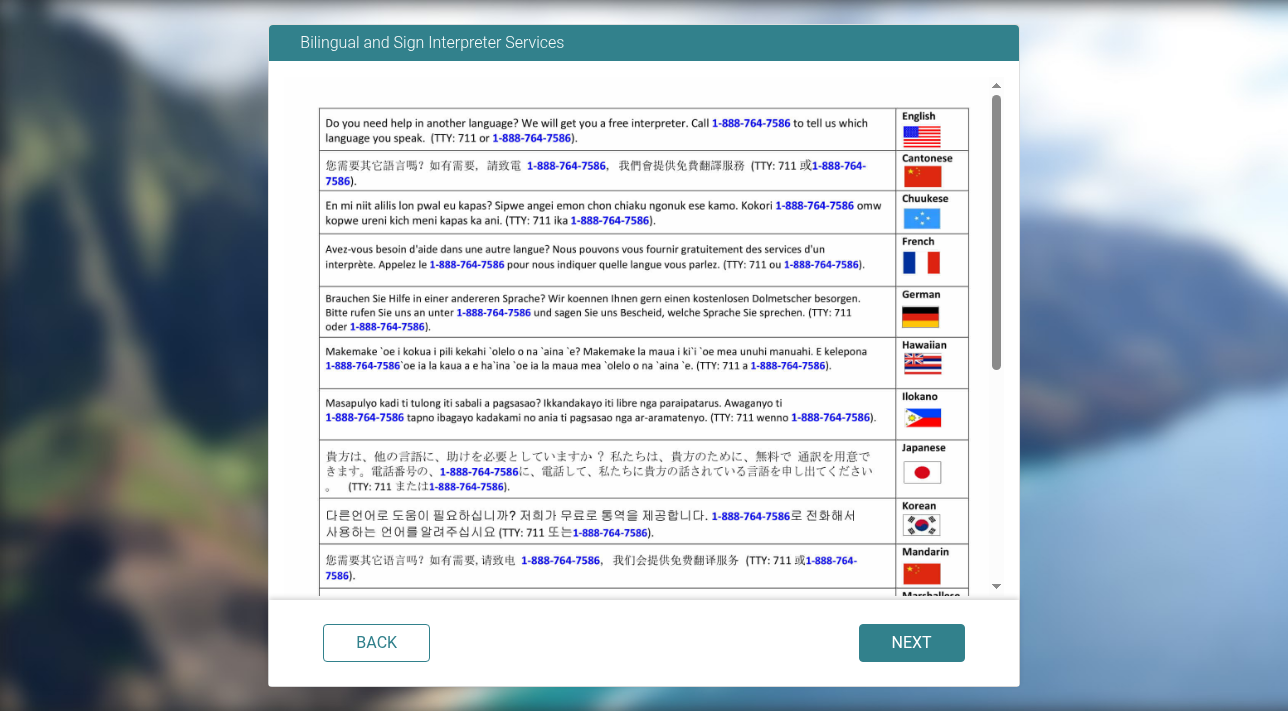
Task: Click the Korean language paragraph text
Action: 590,524
